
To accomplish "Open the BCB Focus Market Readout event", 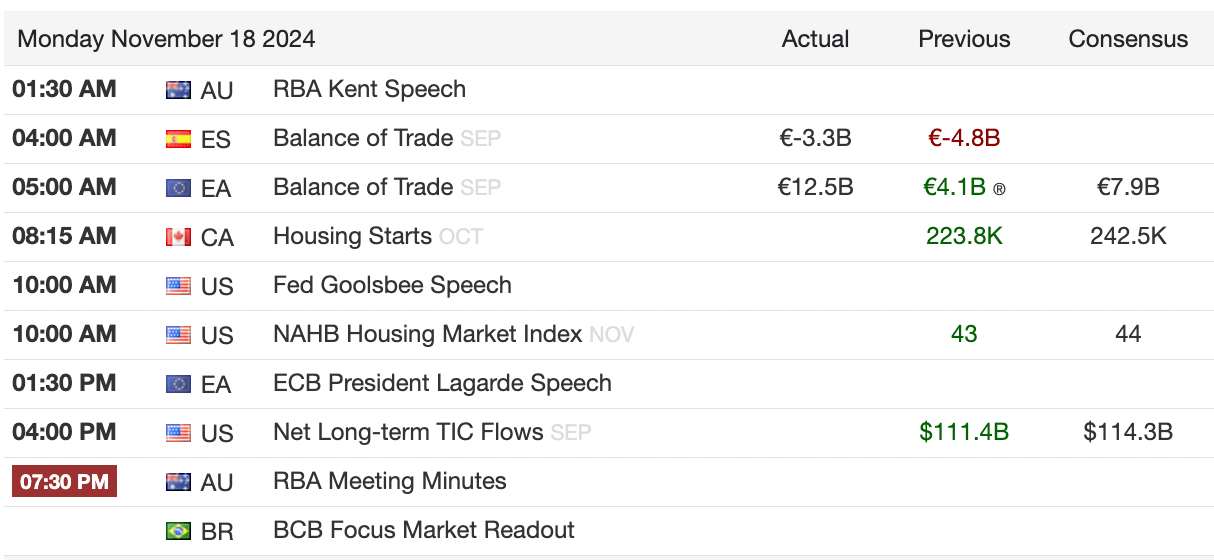I will tap(424, 530).
